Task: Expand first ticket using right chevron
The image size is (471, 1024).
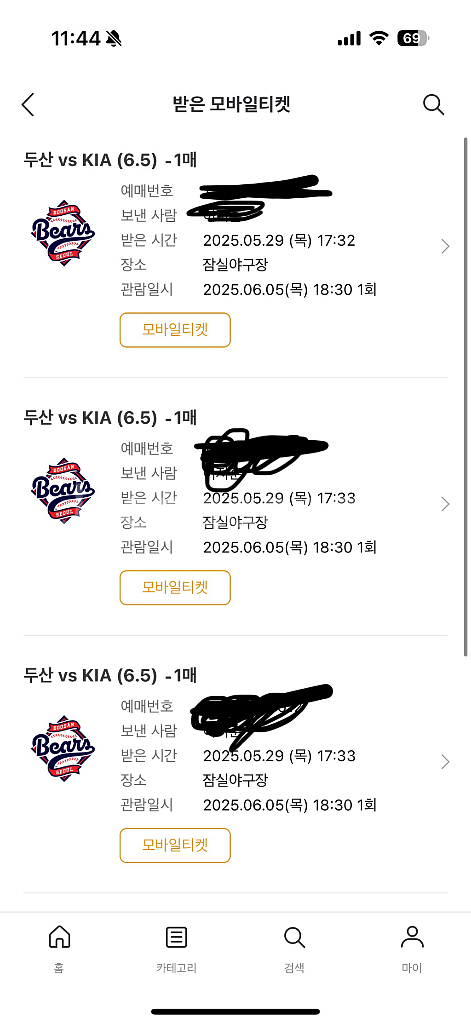Action: (x=445, y=246)
